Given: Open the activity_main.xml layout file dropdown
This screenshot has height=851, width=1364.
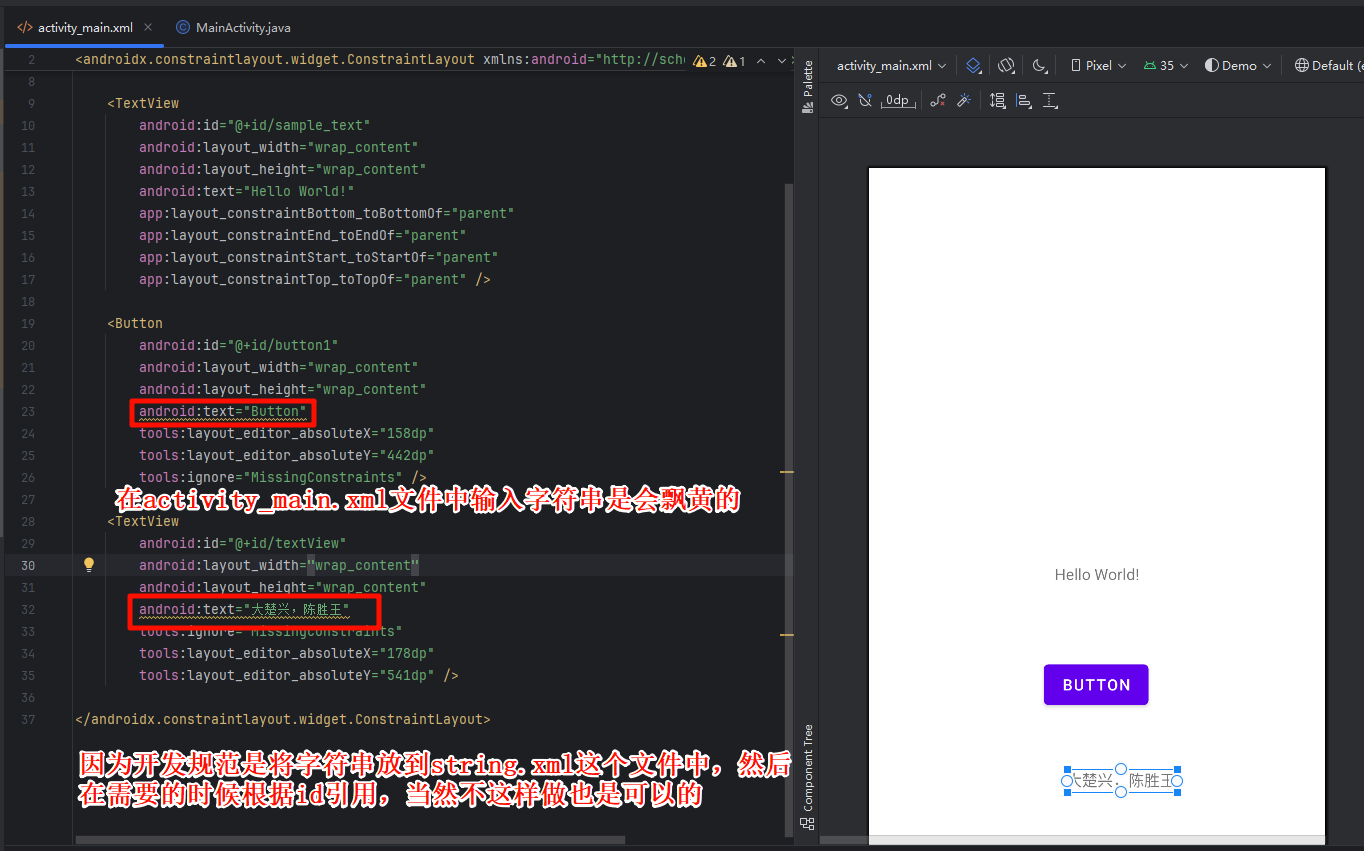Looking at the screenshot, I should [x=891, y=65].
